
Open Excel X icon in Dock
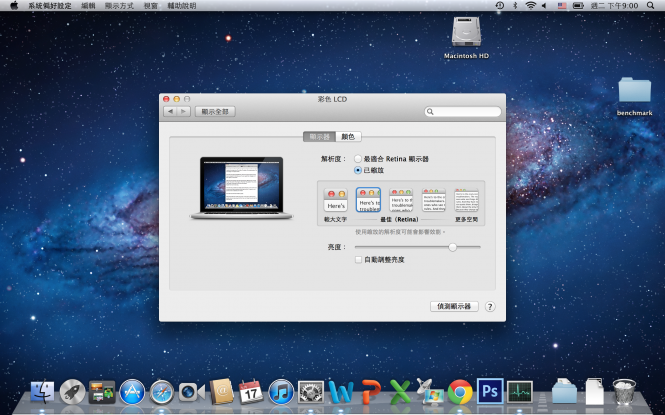[400, 392]
